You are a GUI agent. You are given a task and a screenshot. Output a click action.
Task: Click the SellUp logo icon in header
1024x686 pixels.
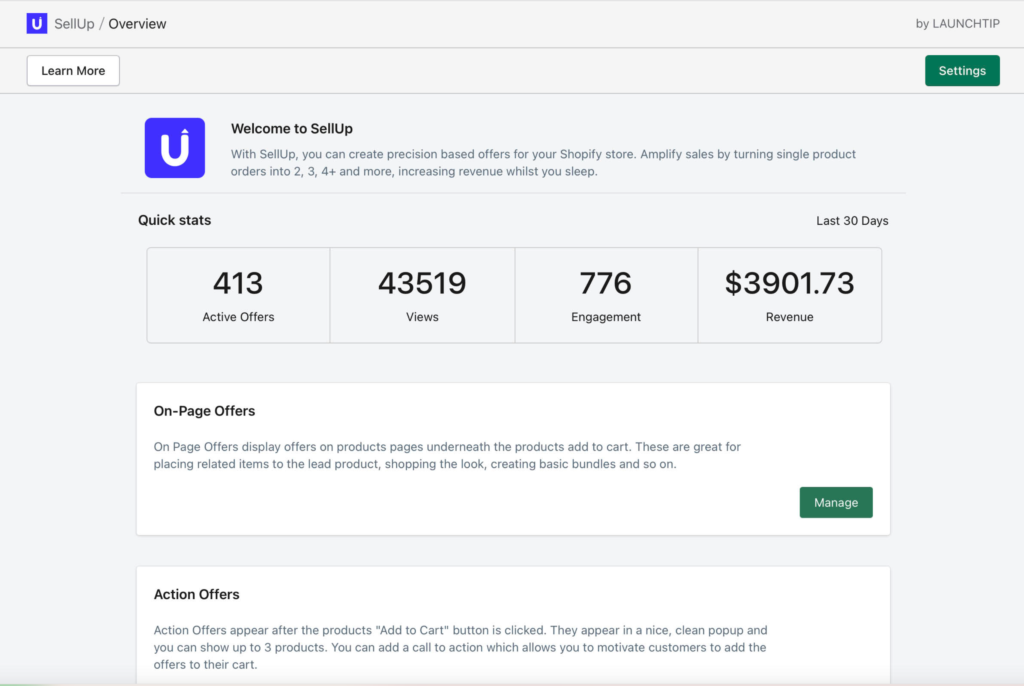pos(37,24)
